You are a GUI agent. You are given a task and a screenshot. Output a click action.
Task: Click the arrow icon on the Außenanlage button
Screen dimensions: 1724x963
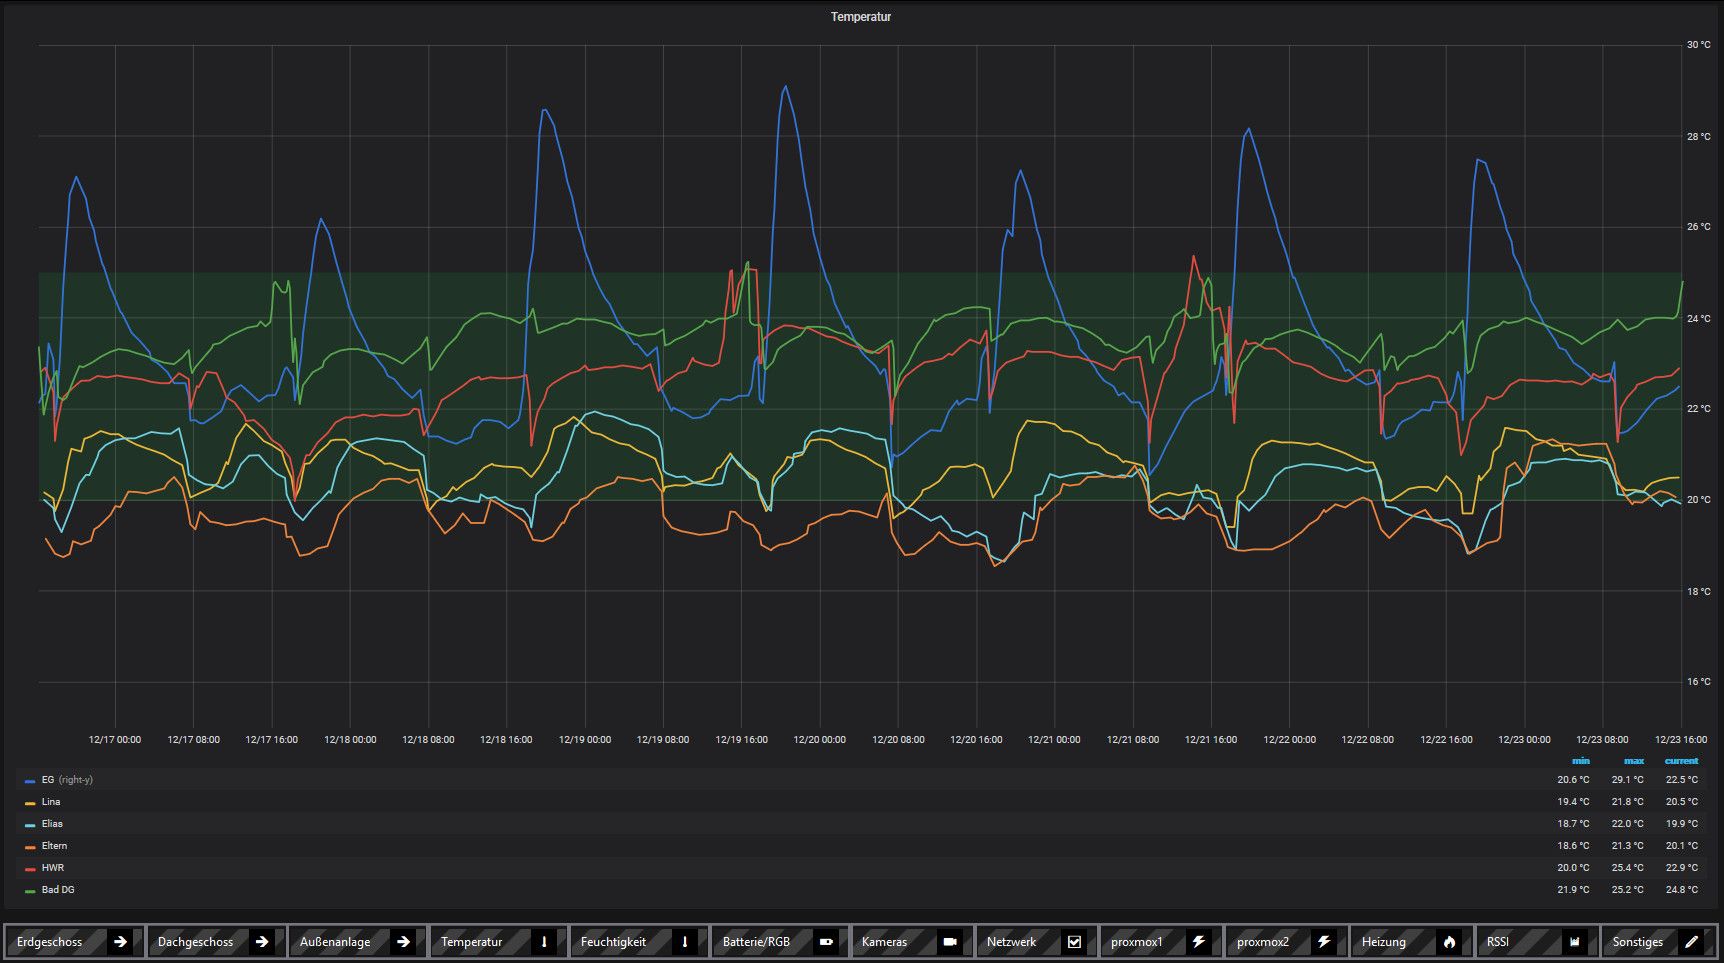(402, 942)
